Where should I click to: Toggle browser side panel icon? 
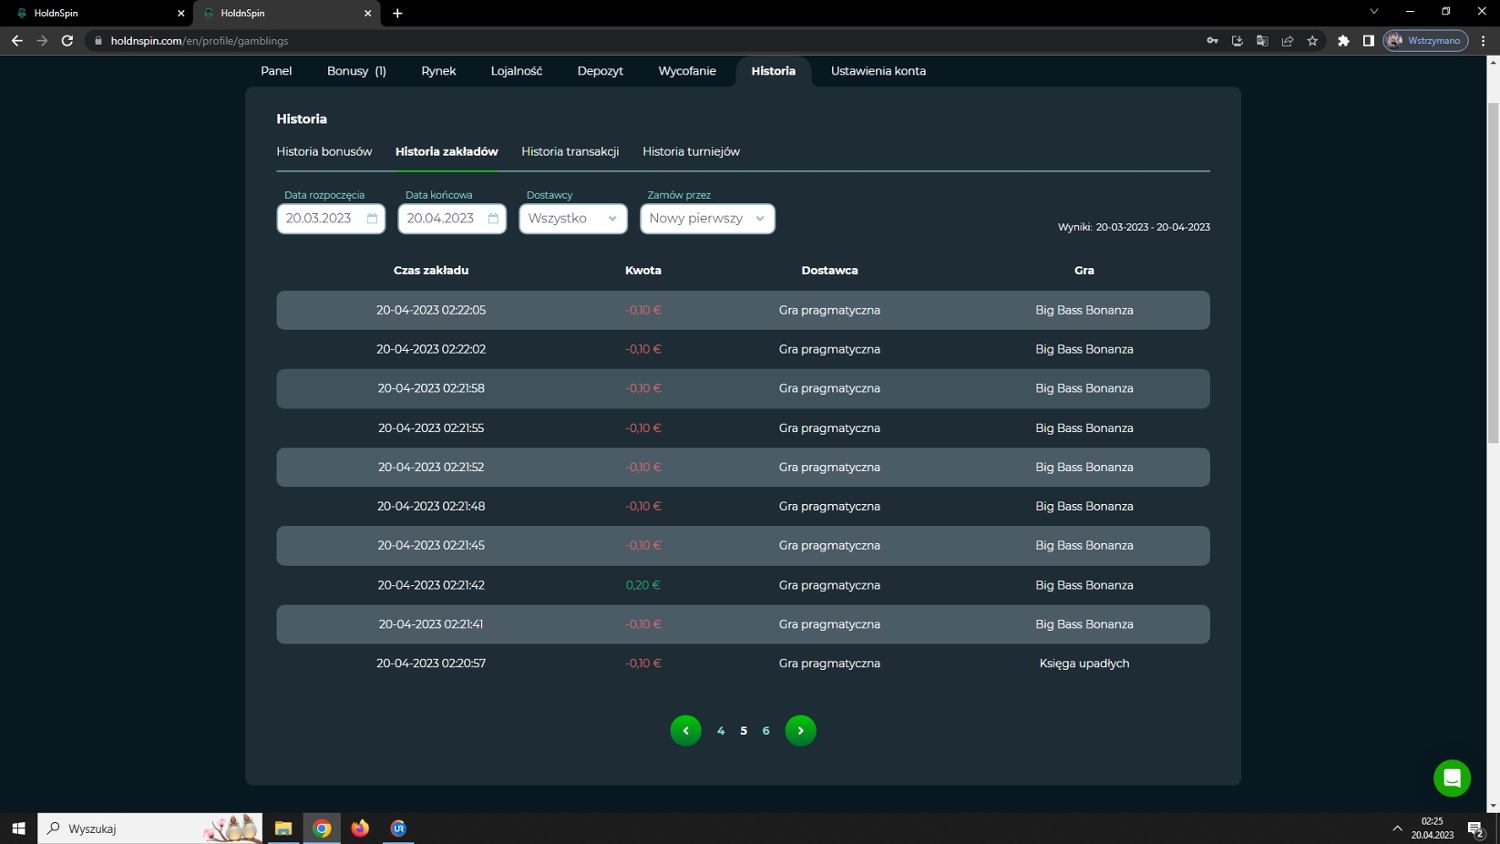[1368, 41]
